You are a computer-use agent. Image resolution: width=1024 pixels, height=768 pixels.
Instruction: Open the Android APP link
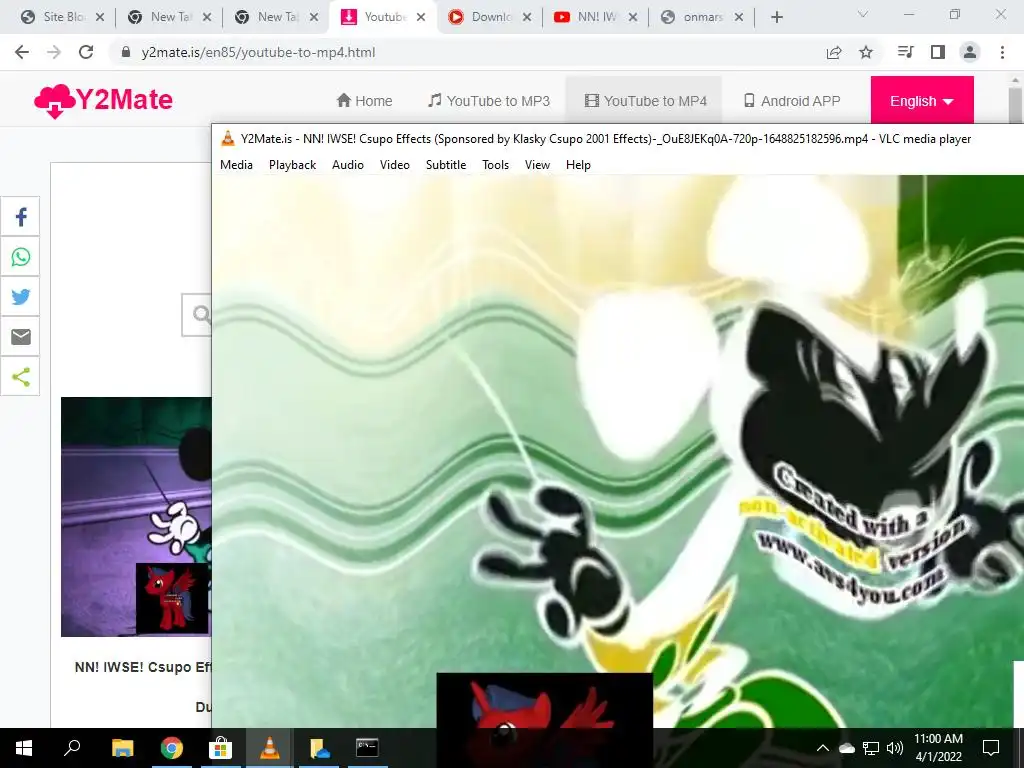click(x=792, y=101)
